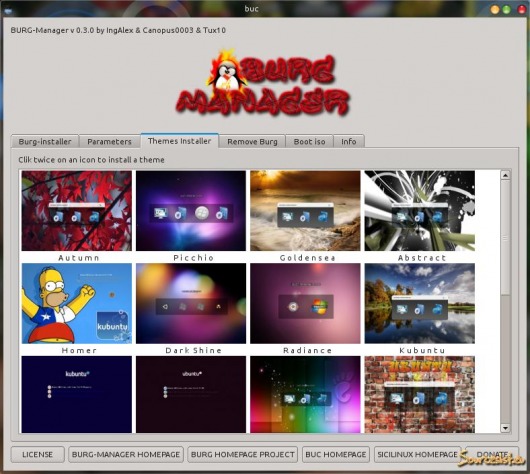Click the 'Homer' theme label
Viewport: 530px width, 474px height.
point(79,351)
